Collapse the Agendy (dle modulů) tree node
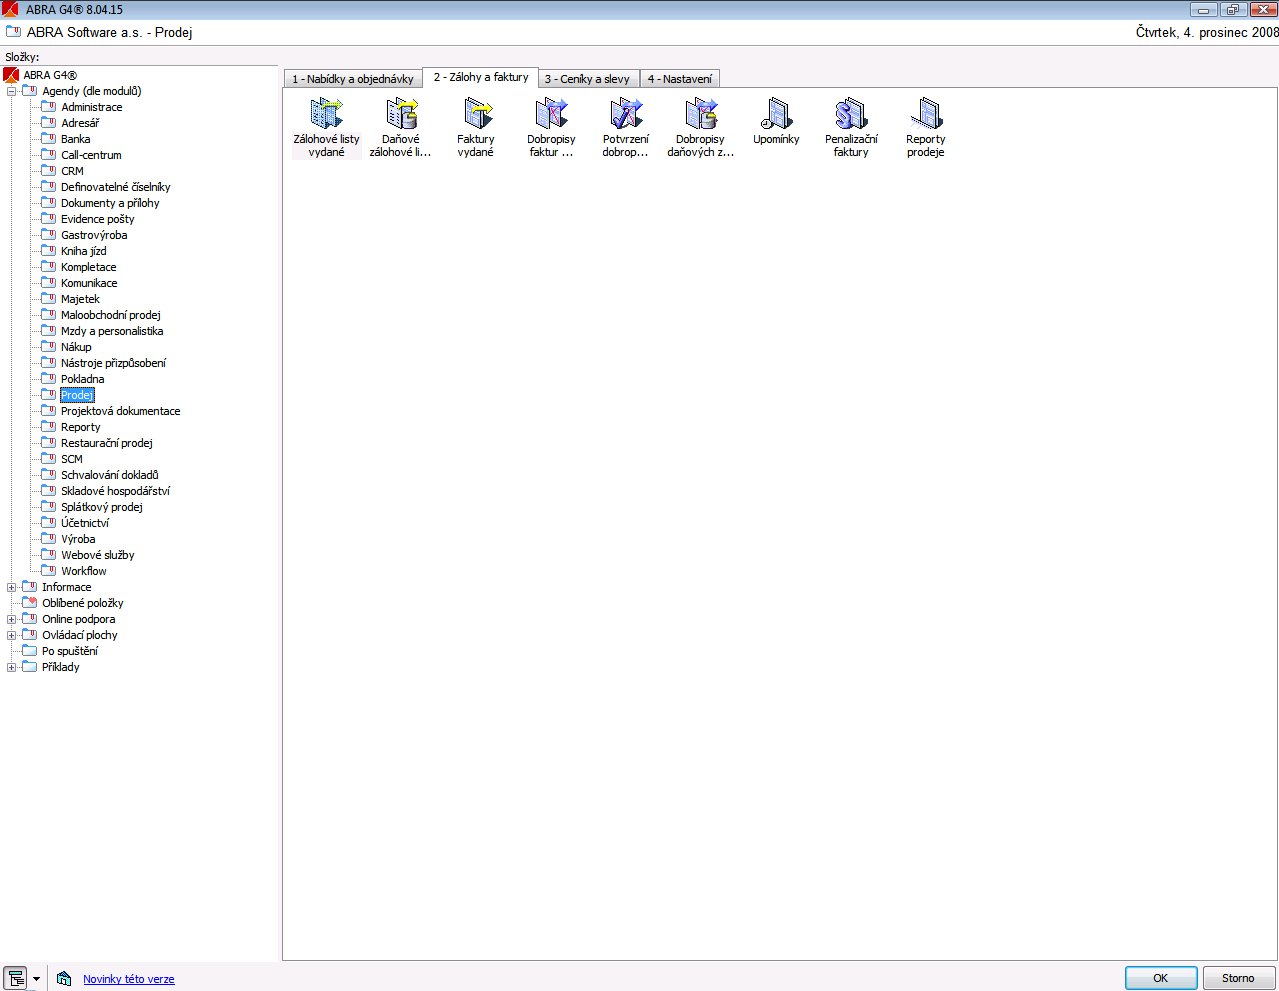Viewport: 1279px width, 991px height. click(11, 91)
